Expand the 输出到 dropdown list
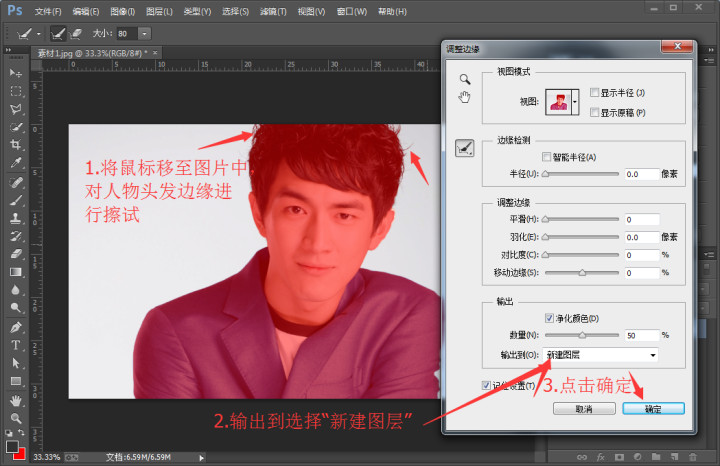This screenshot has width=720, height=466. [x=653, y=355]
